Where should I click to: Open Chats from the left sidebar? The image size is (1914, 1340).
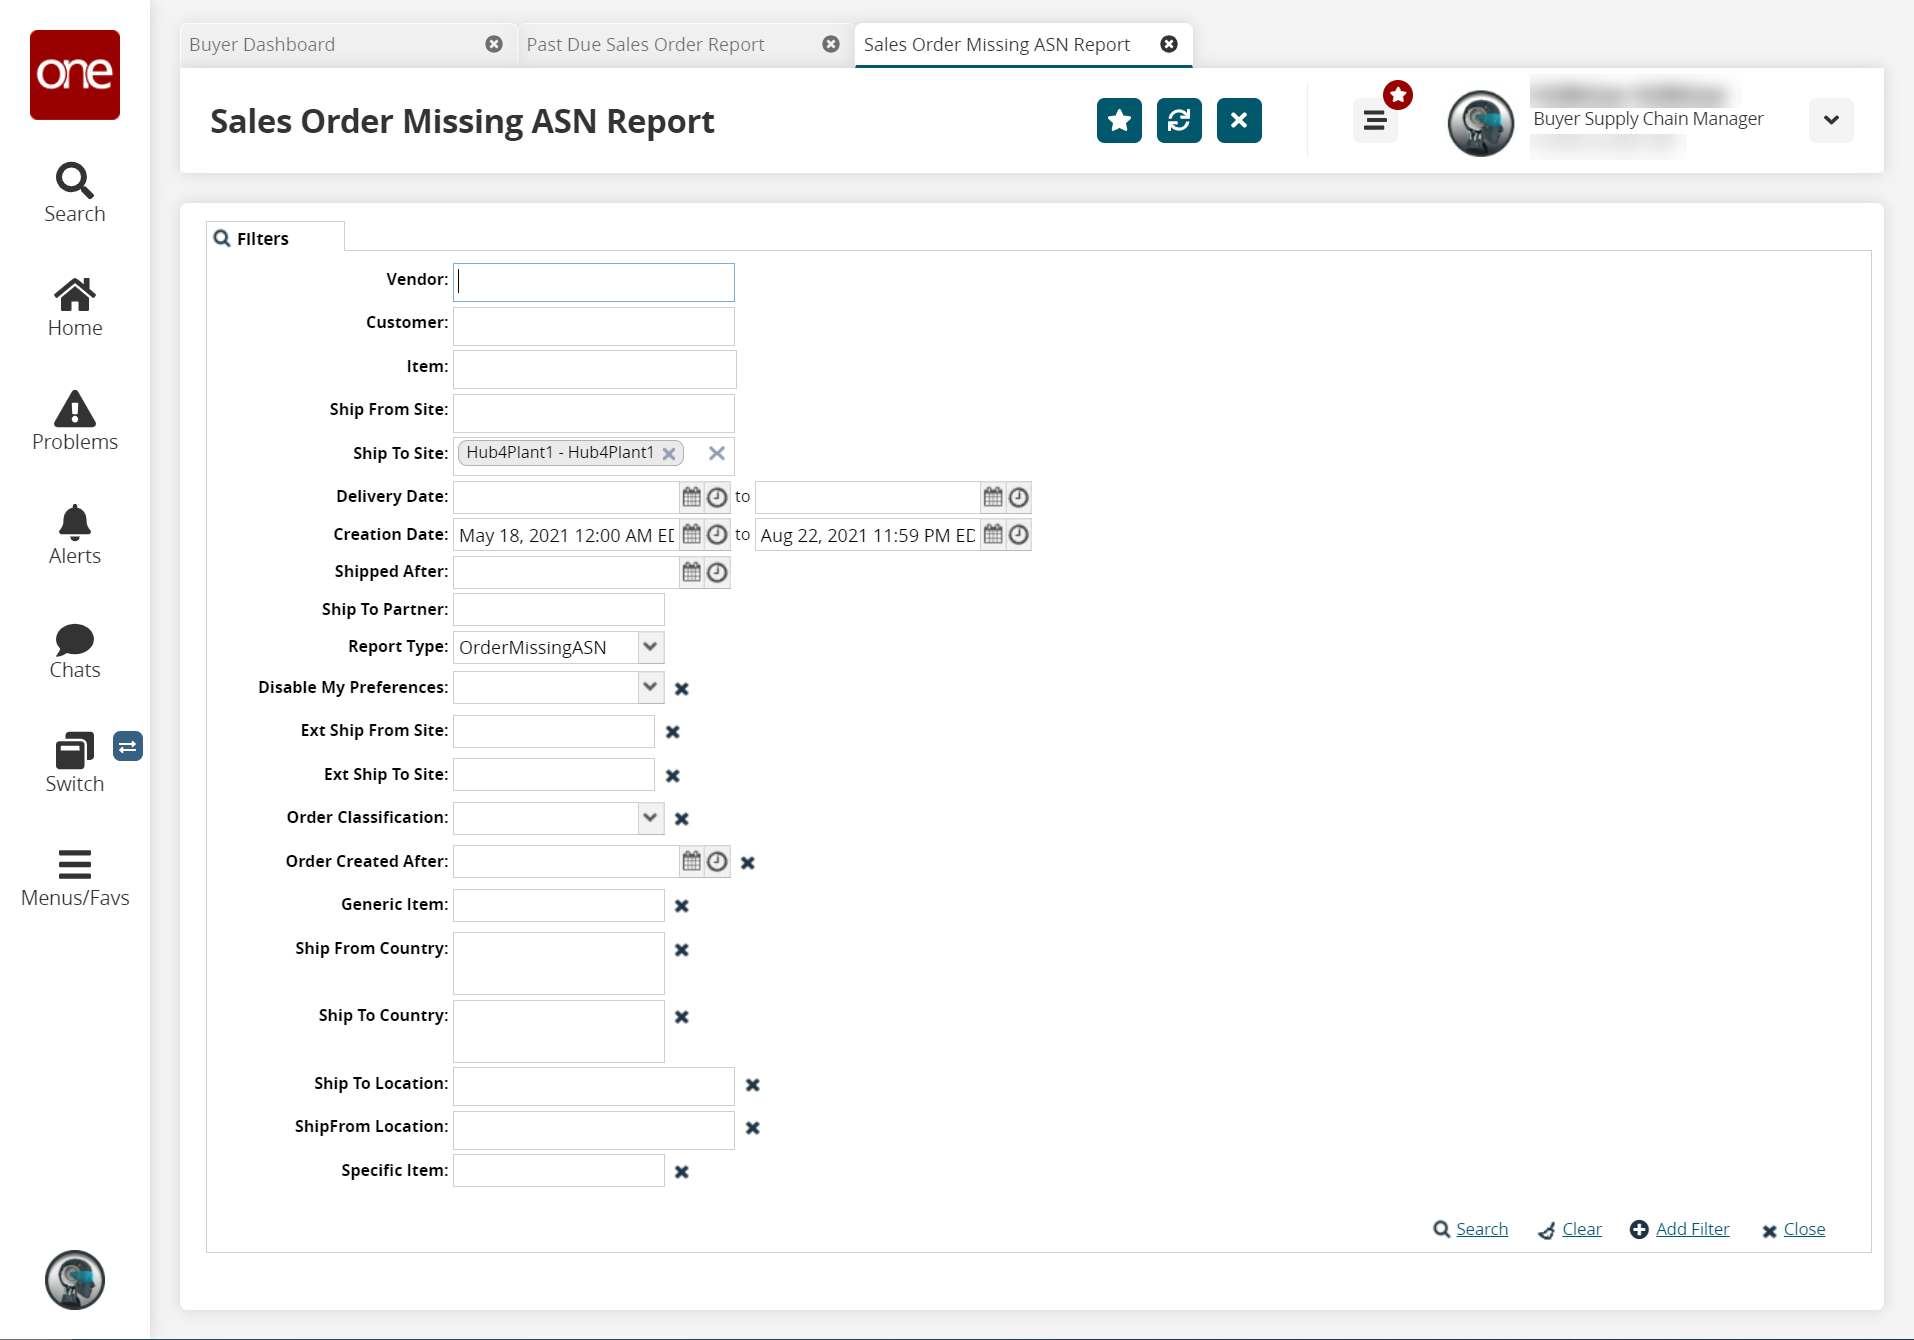pos(75,651)
